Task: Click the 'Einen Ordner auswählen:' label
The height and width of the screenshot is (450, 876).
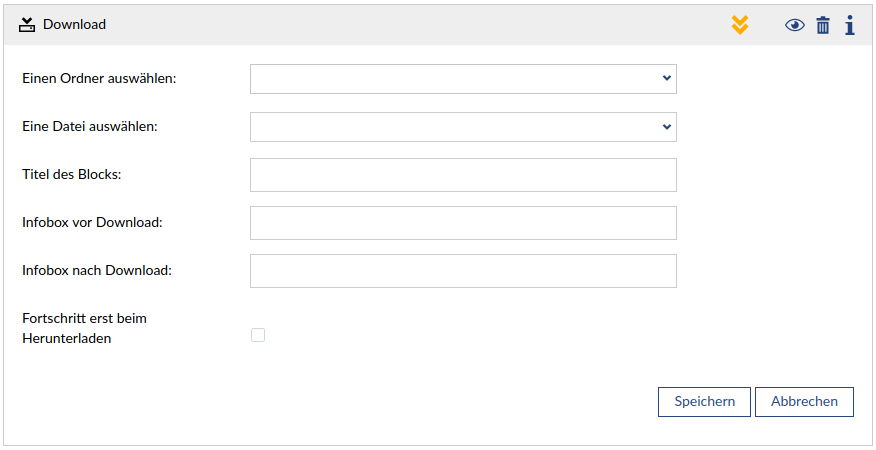Action: pos(99,78)
